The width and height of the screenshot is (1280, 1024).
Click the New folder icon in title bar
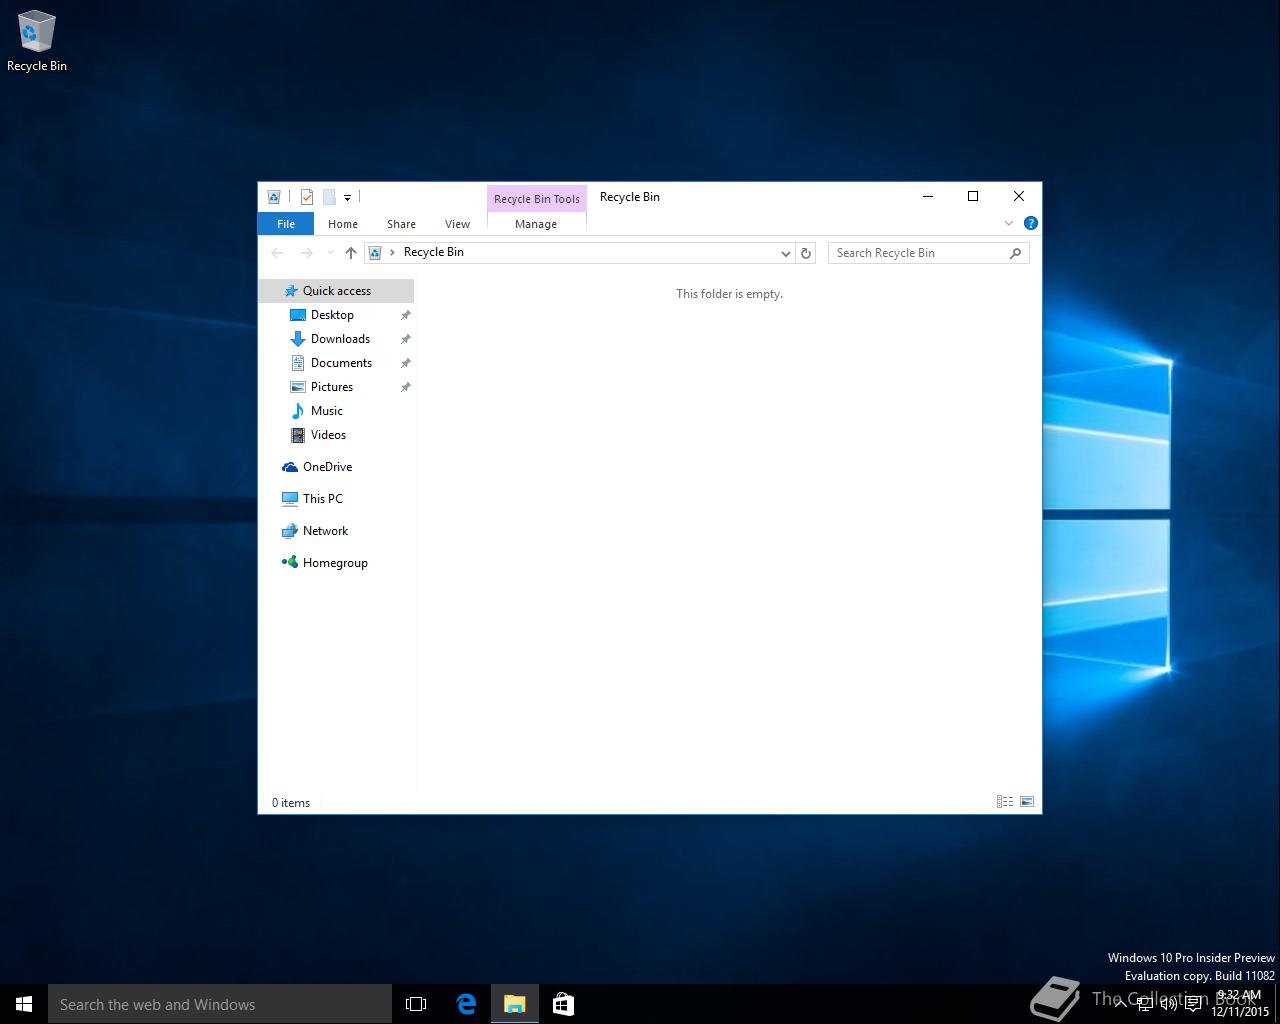click(328, 197)
